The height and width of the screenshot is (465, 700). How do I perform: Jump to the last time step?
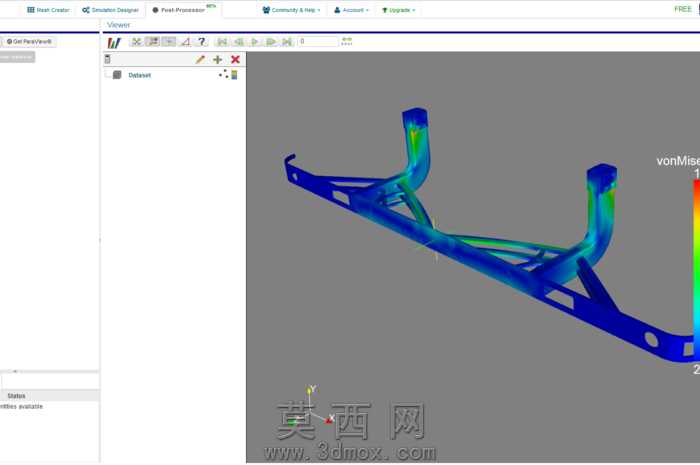[287, 42]
